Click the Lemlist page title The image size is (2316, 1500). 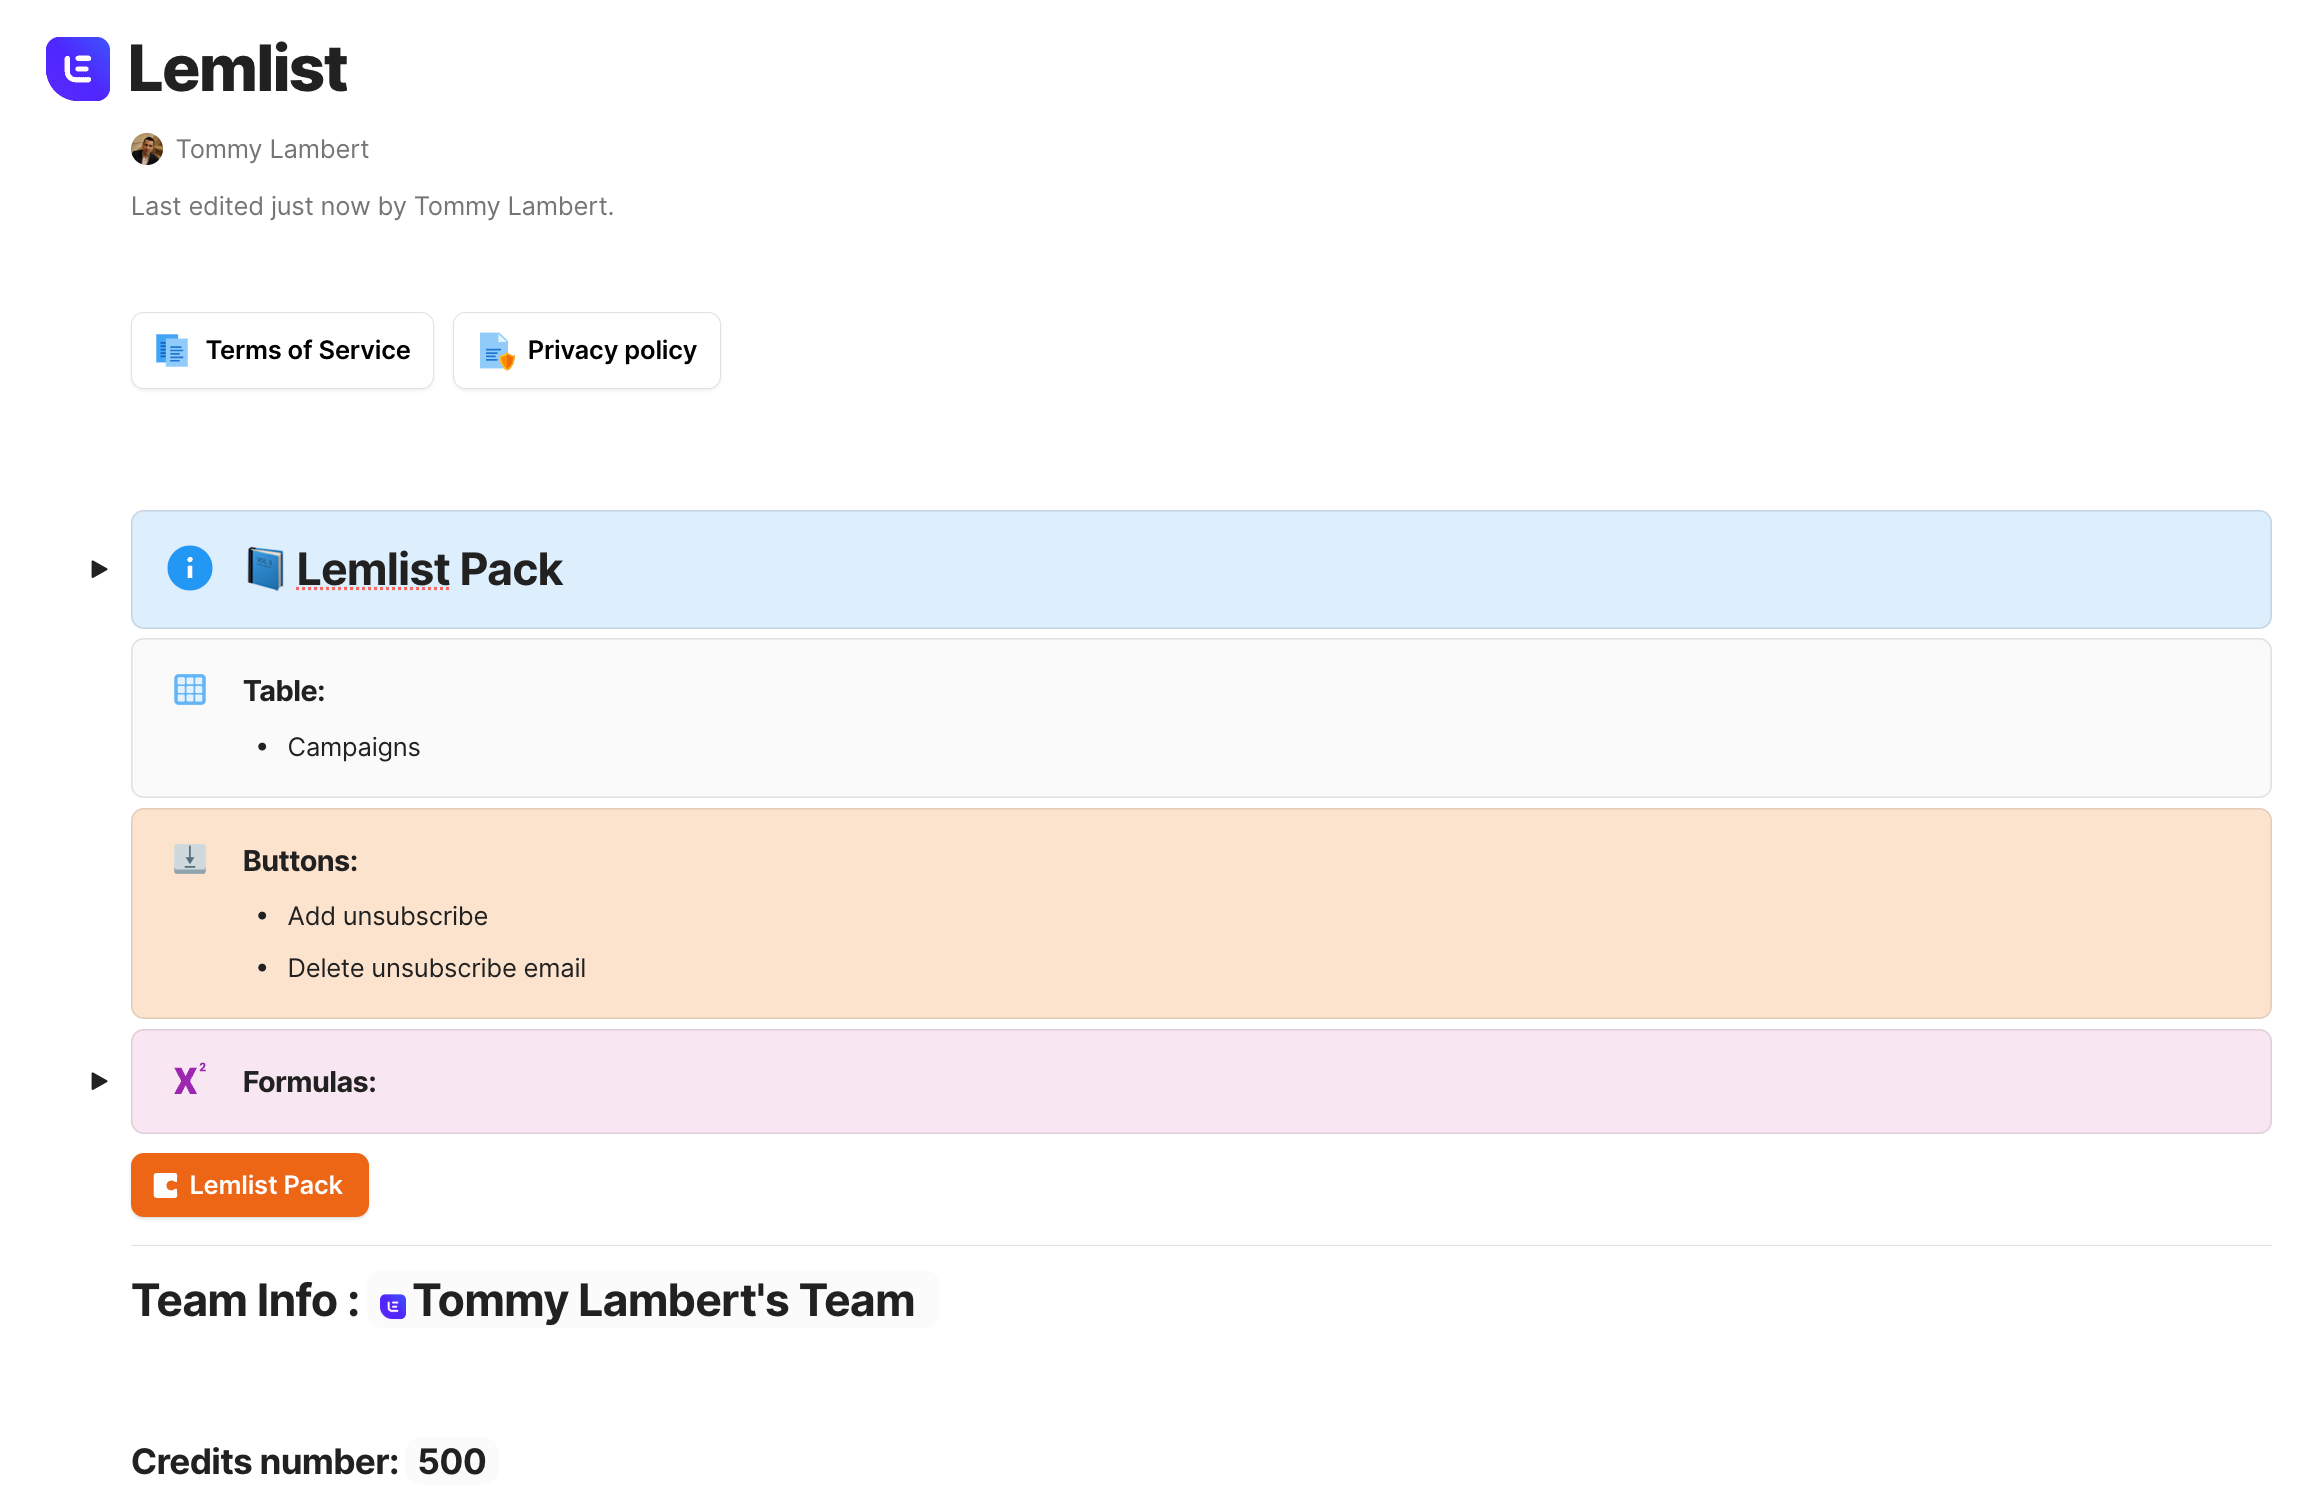(x=238, y=69)
